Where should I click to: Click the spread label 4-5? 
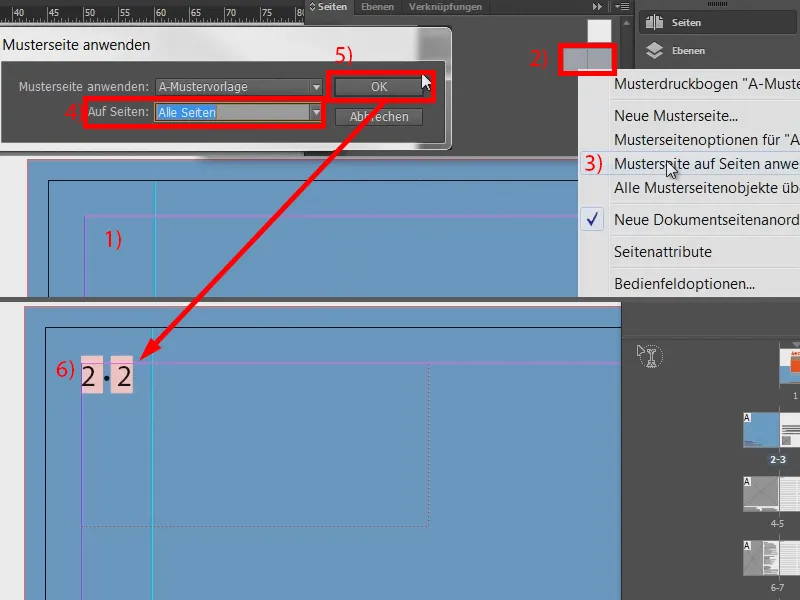tap(778, 523)
